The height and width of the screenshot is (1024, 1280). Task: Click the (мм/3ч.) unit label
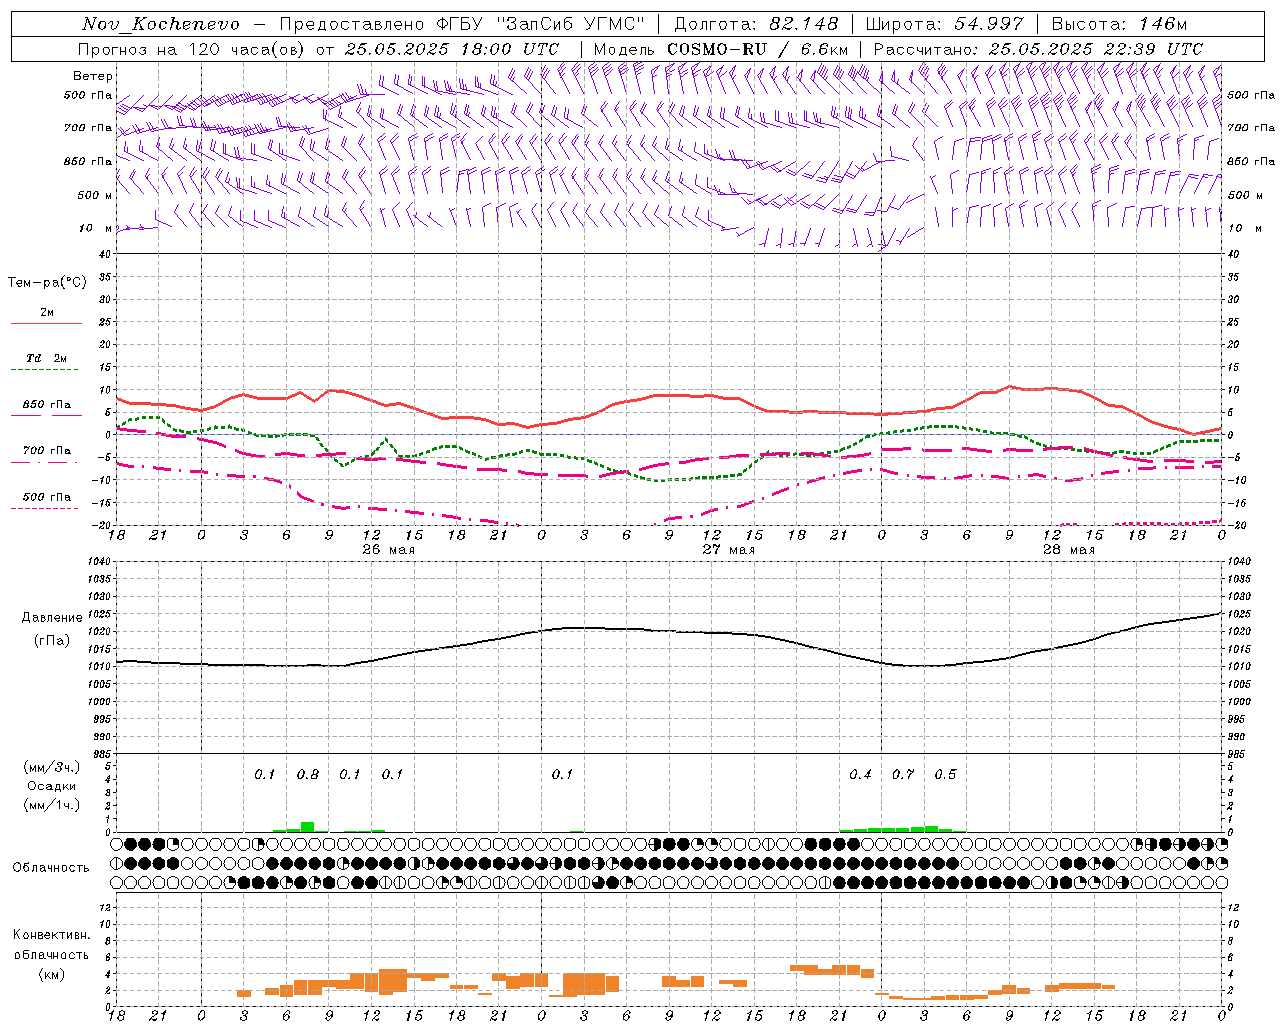[52, 767]
